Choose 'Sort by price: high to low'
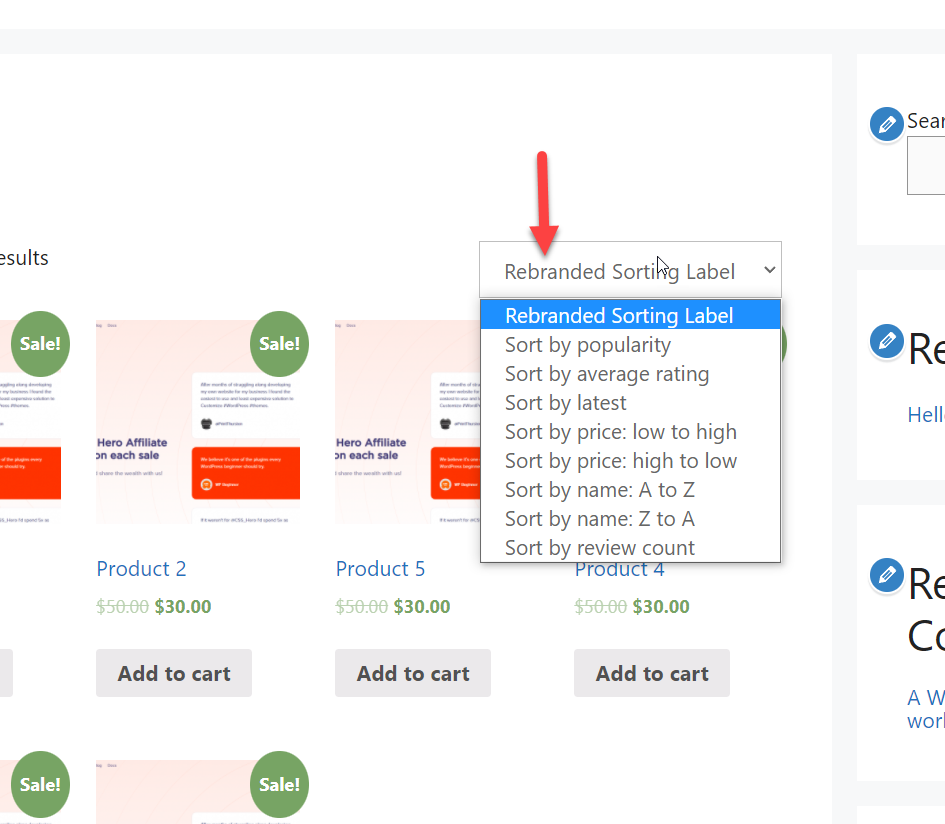This screenshot has width=945, height=824. tap(630, 461)
